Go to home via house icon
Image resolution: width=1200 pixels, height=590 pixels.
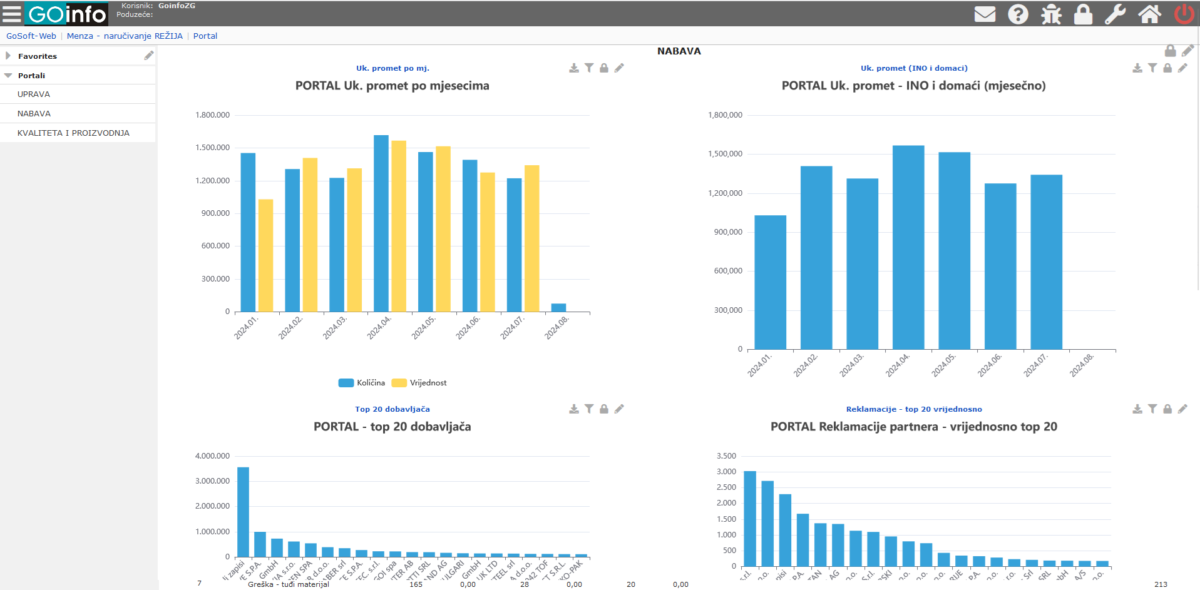coord(1150,14)
